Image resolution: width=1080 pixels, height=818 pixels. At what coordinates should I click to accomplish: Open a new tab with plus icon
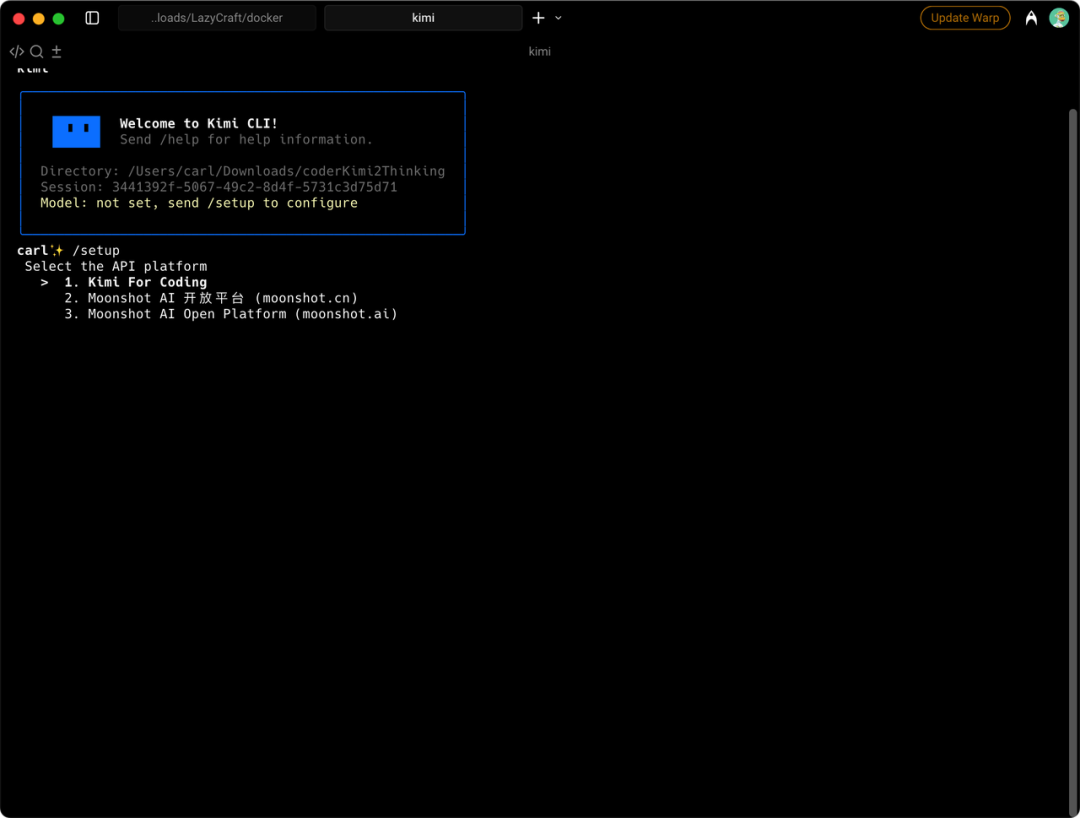click(x=538, y=18)
